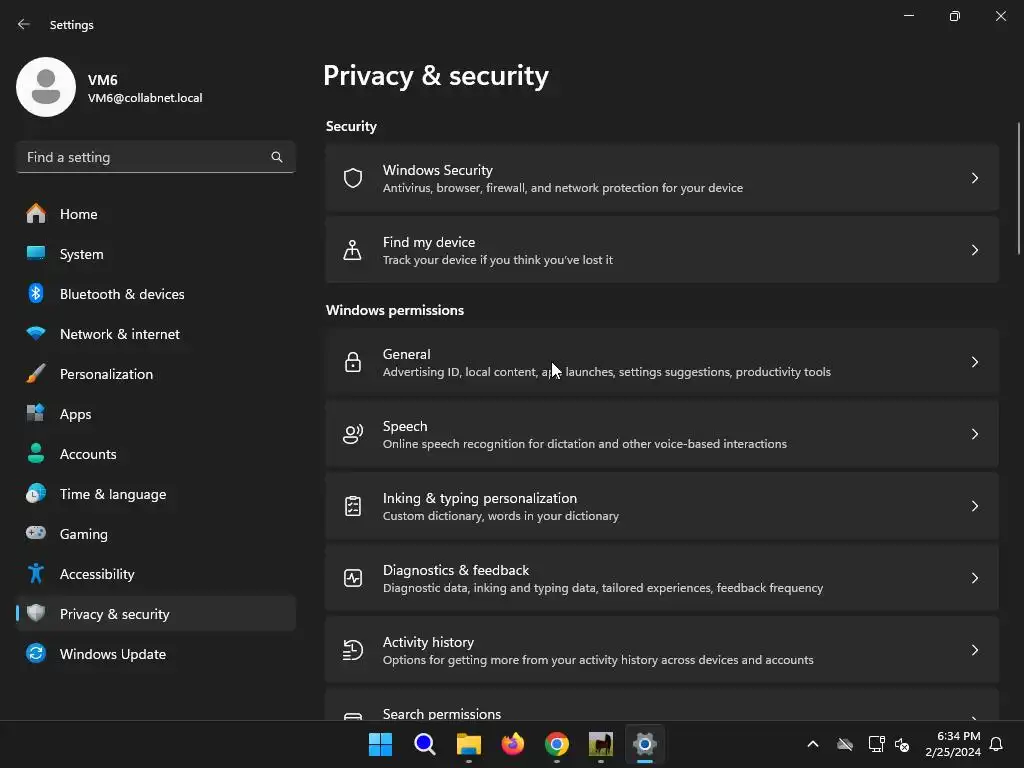Expand Find my device chevron

tap(974, 249)
